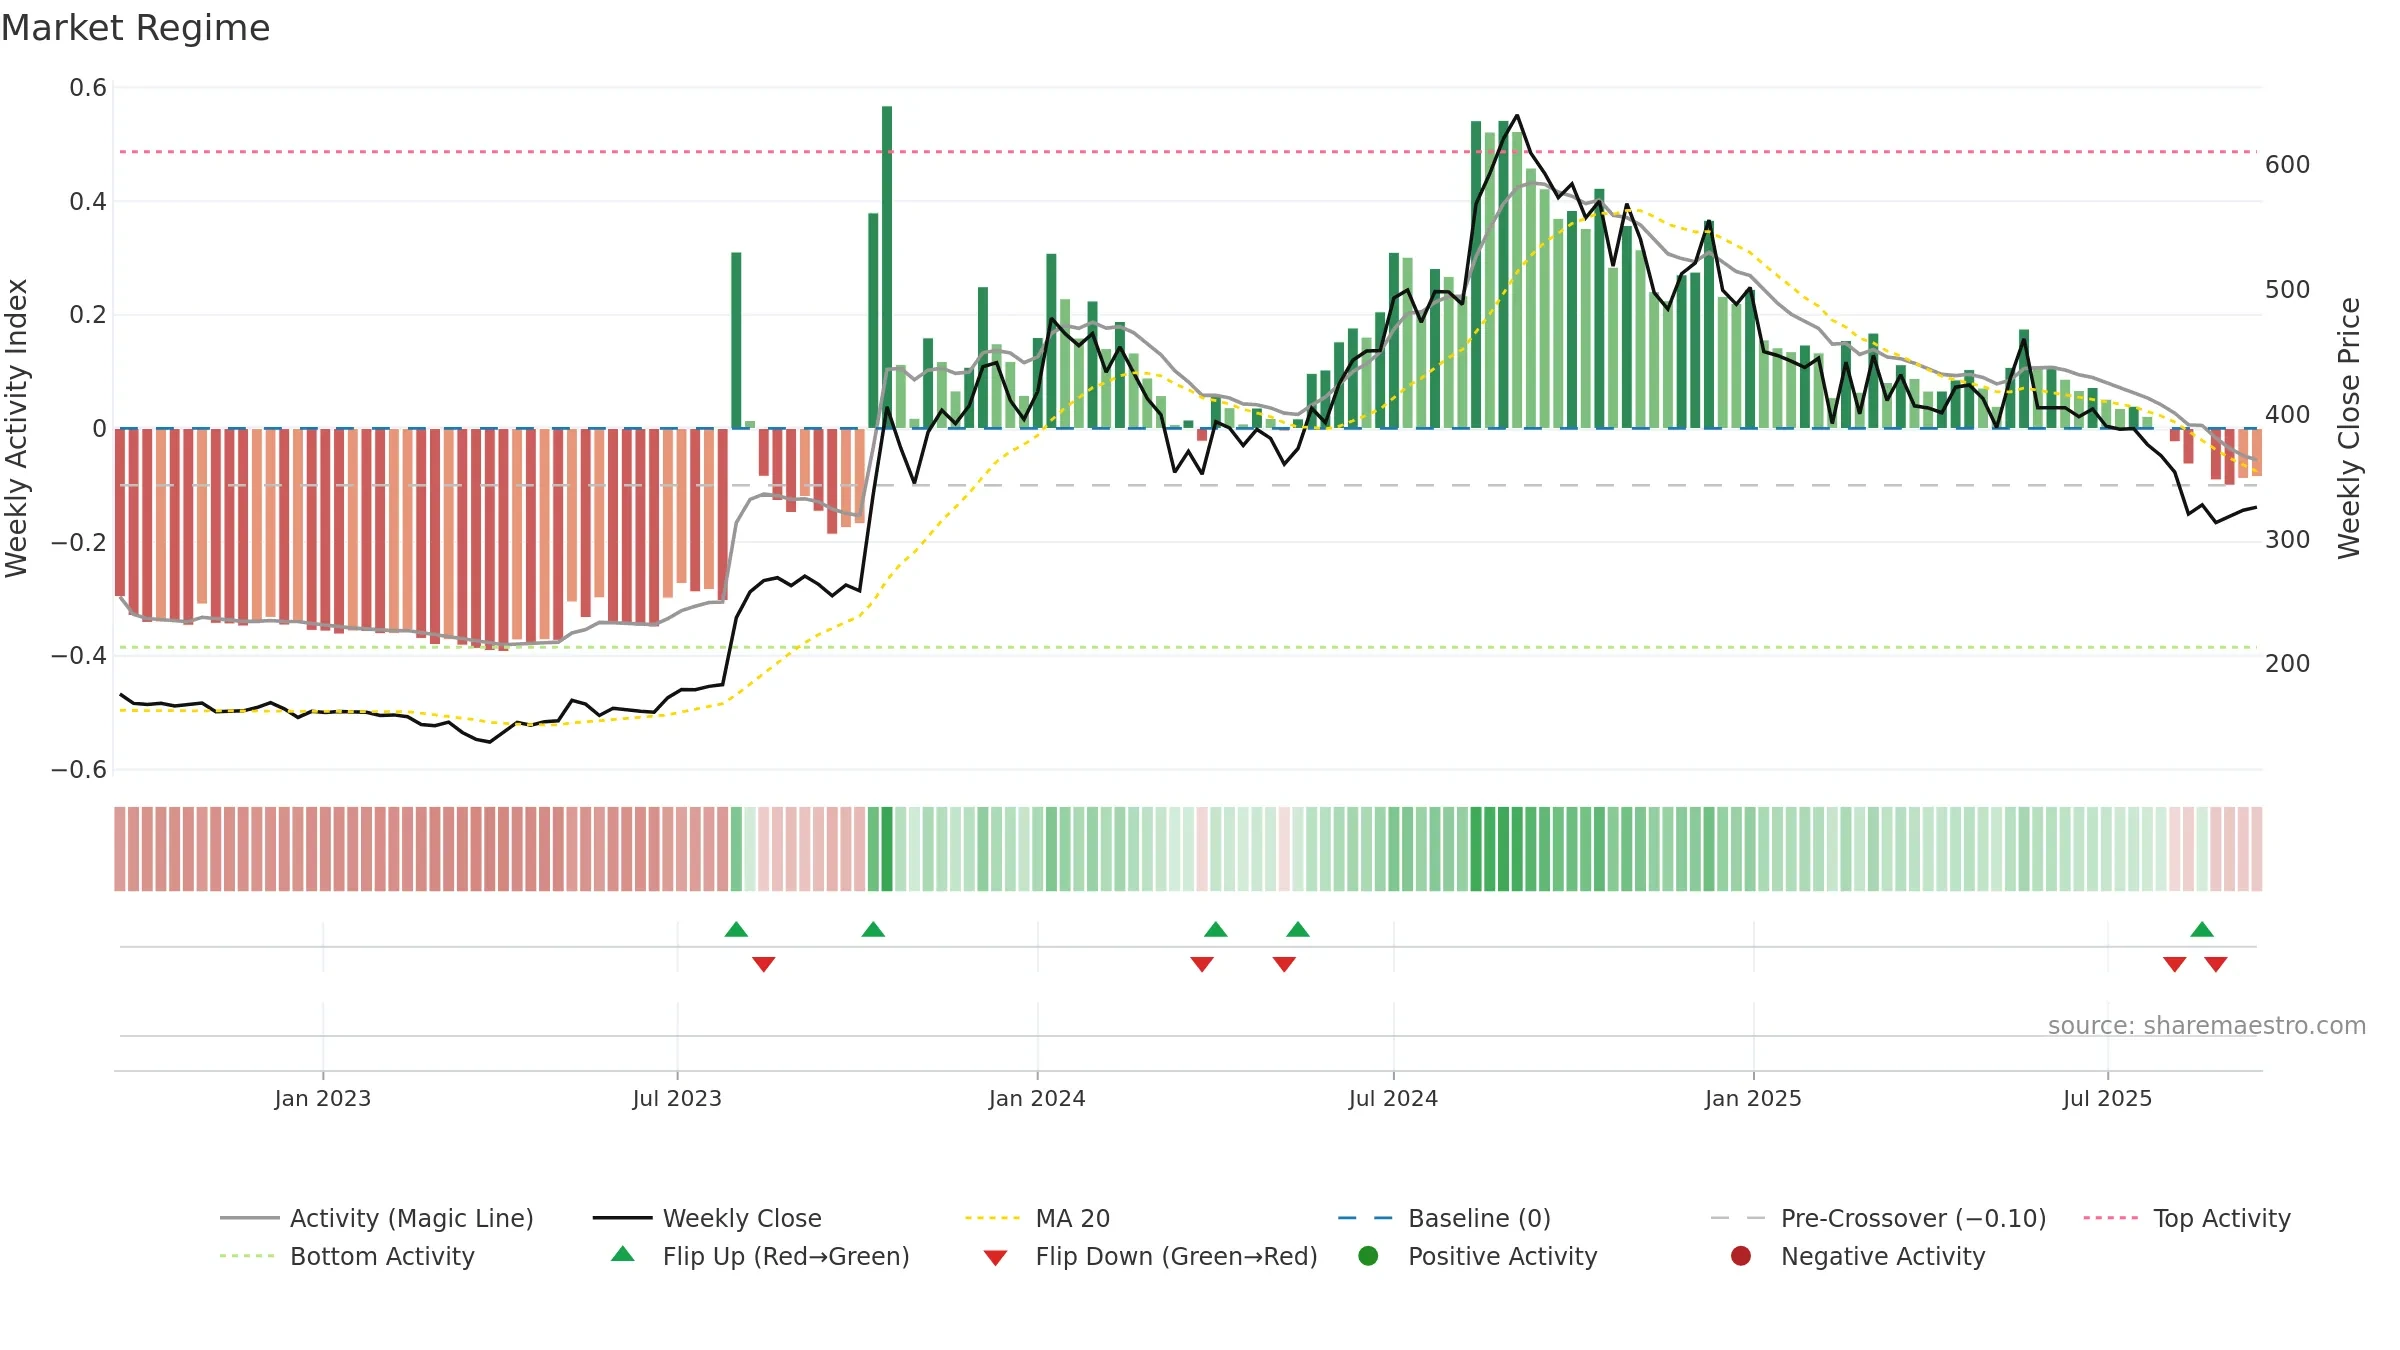
Task: Click the green Positive Activity legend dot
Action: tap(1368, 1256)
